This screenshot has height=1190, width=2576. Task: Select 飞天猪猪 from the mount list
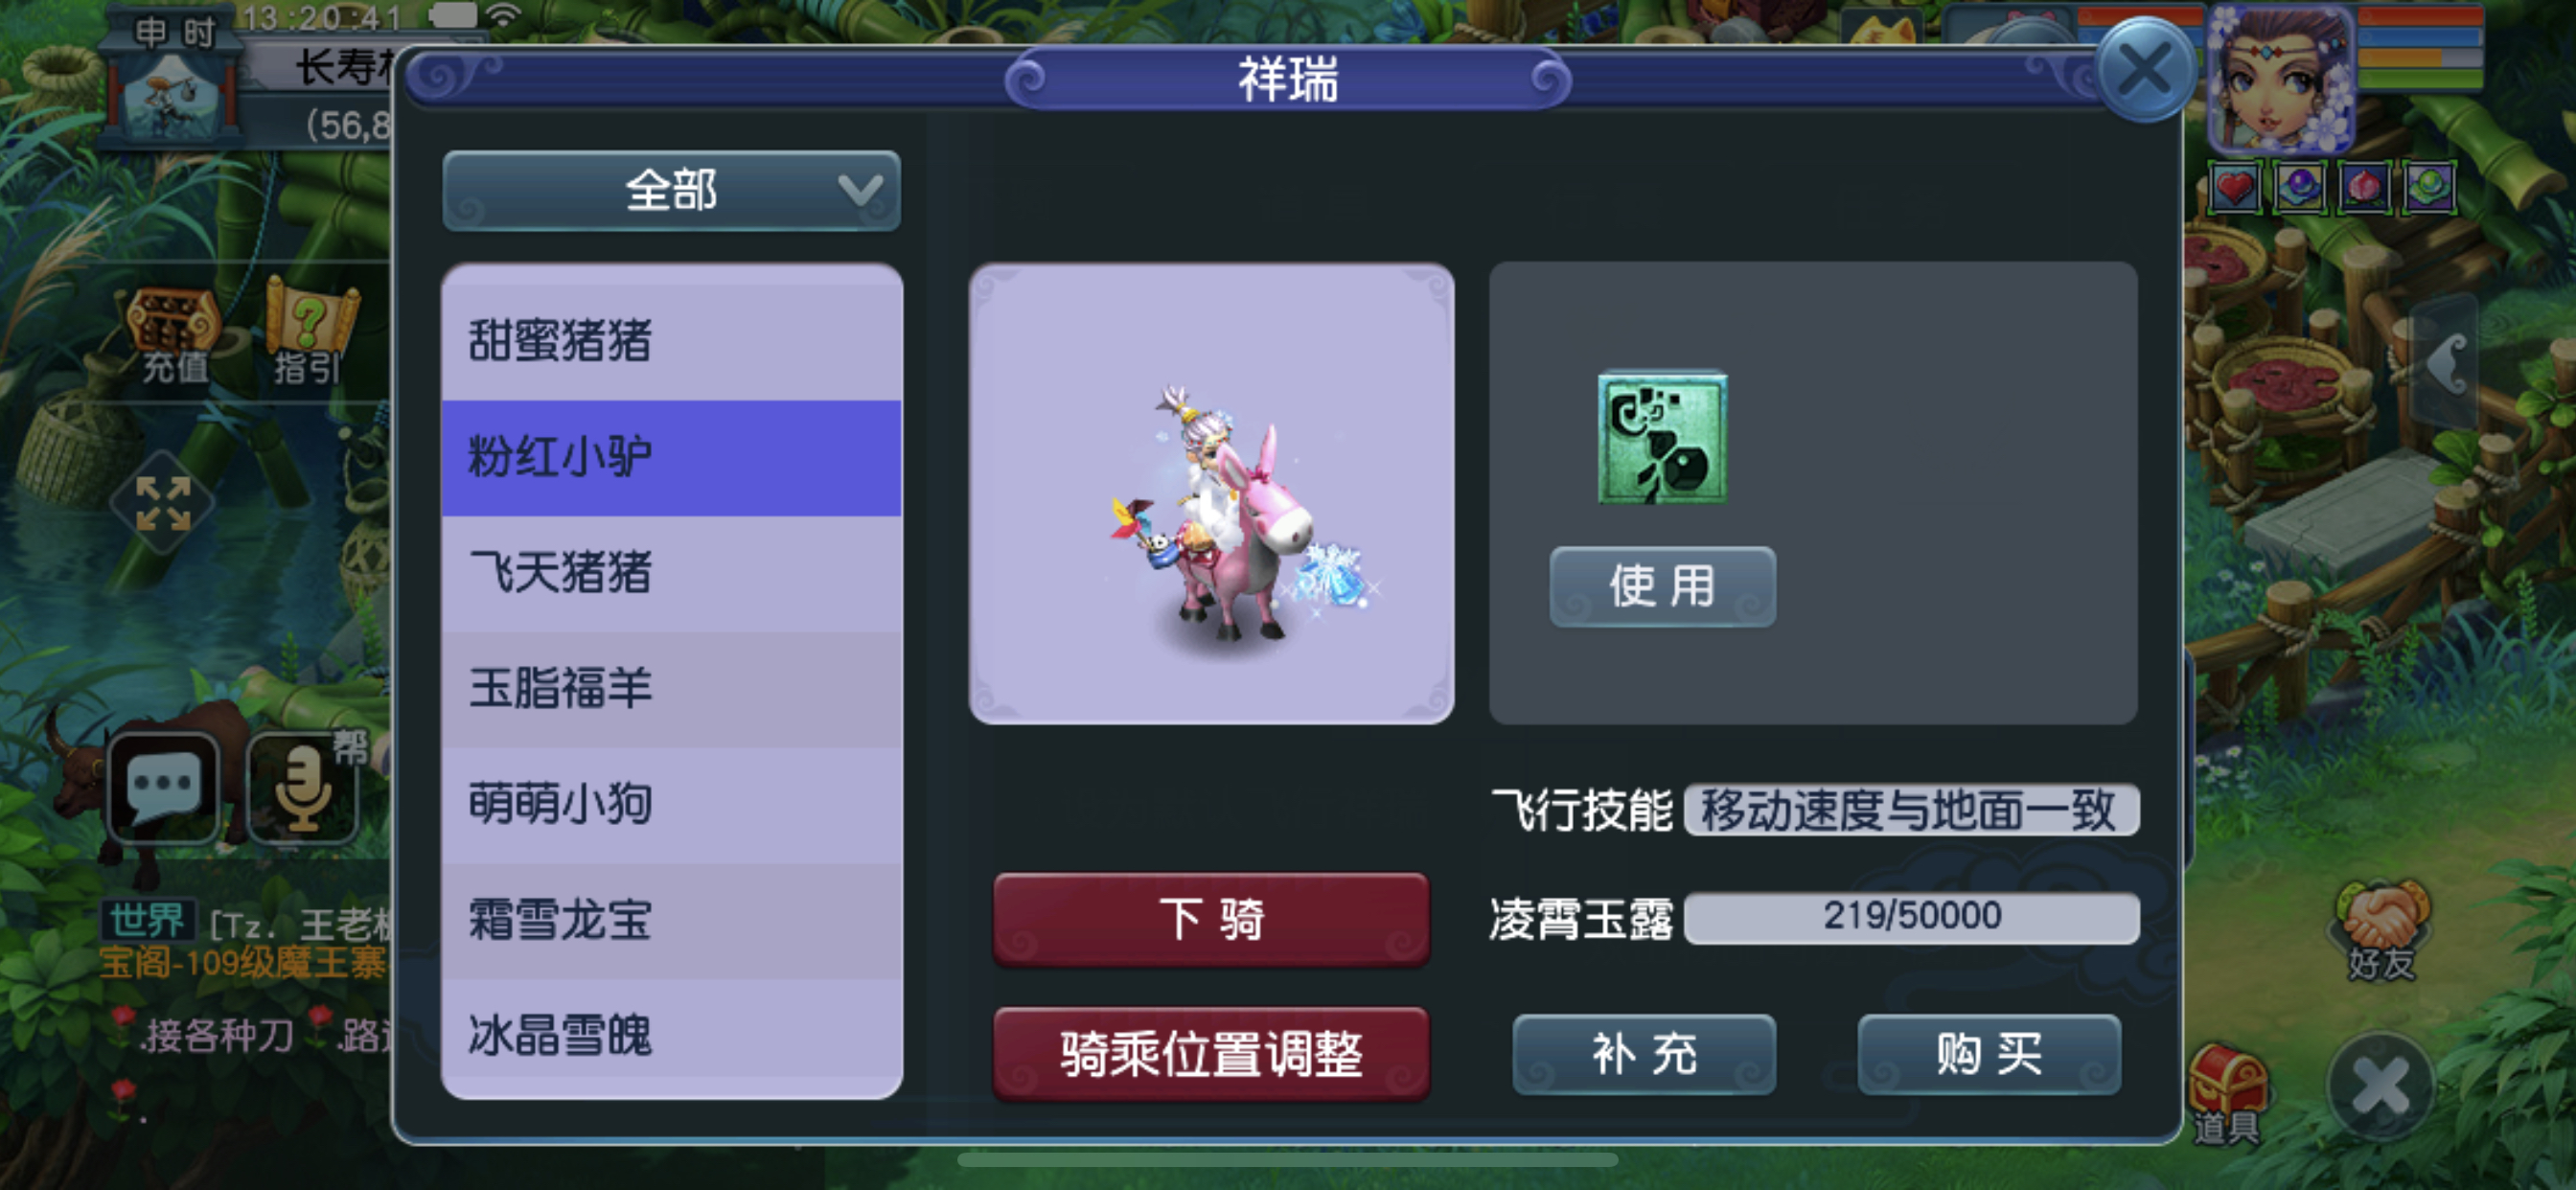point(671,573)
